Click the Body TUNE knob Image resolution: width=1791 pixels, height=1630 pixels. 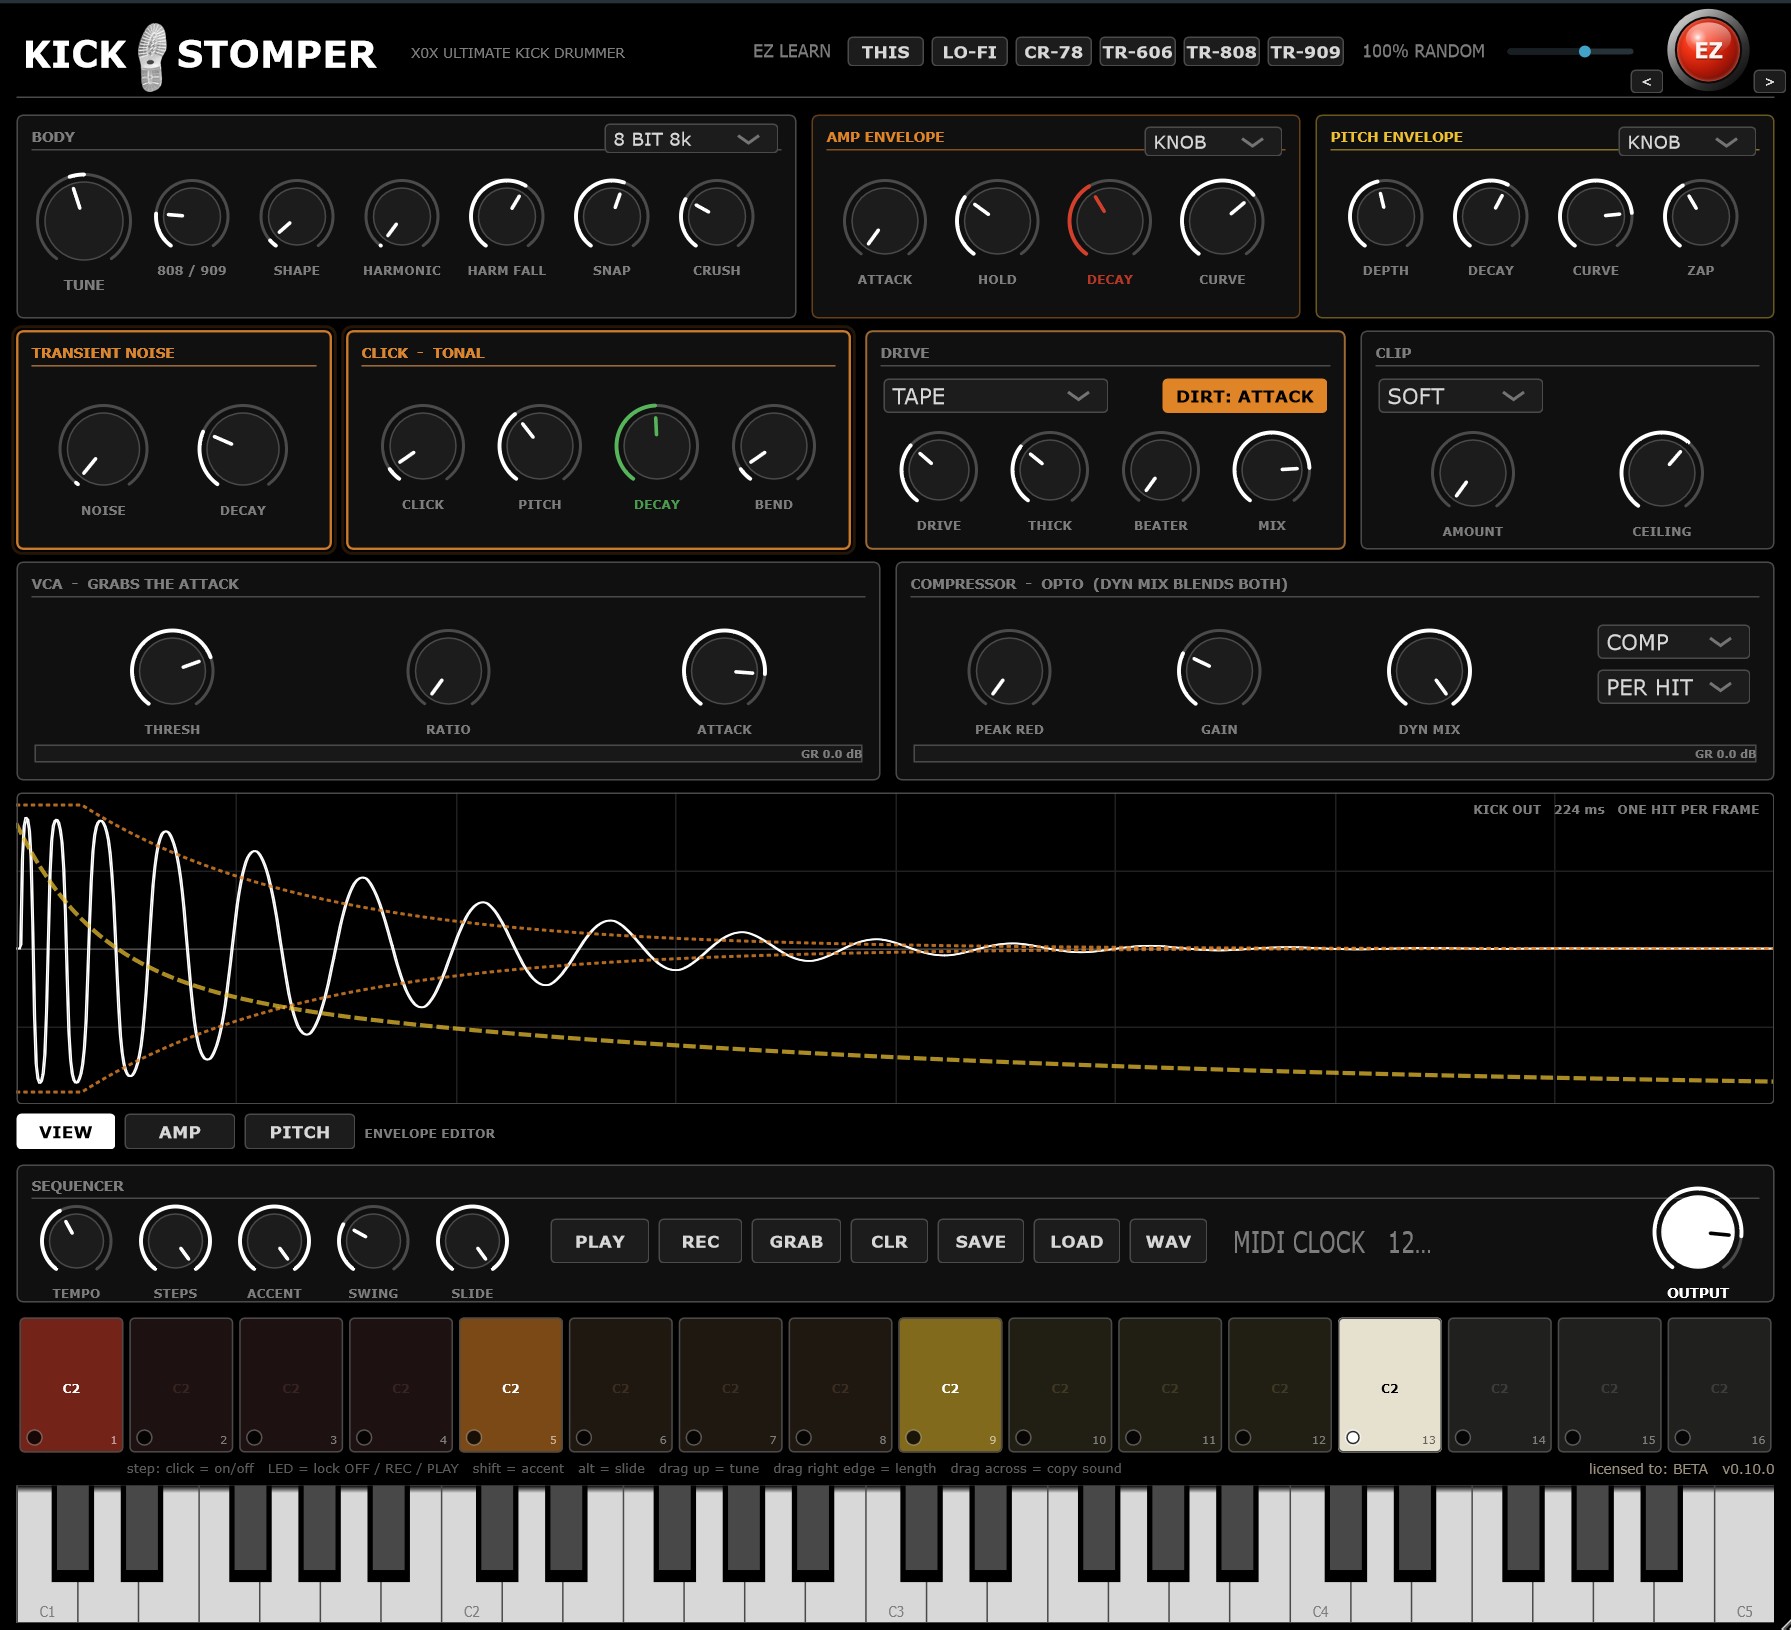[84, 220]
